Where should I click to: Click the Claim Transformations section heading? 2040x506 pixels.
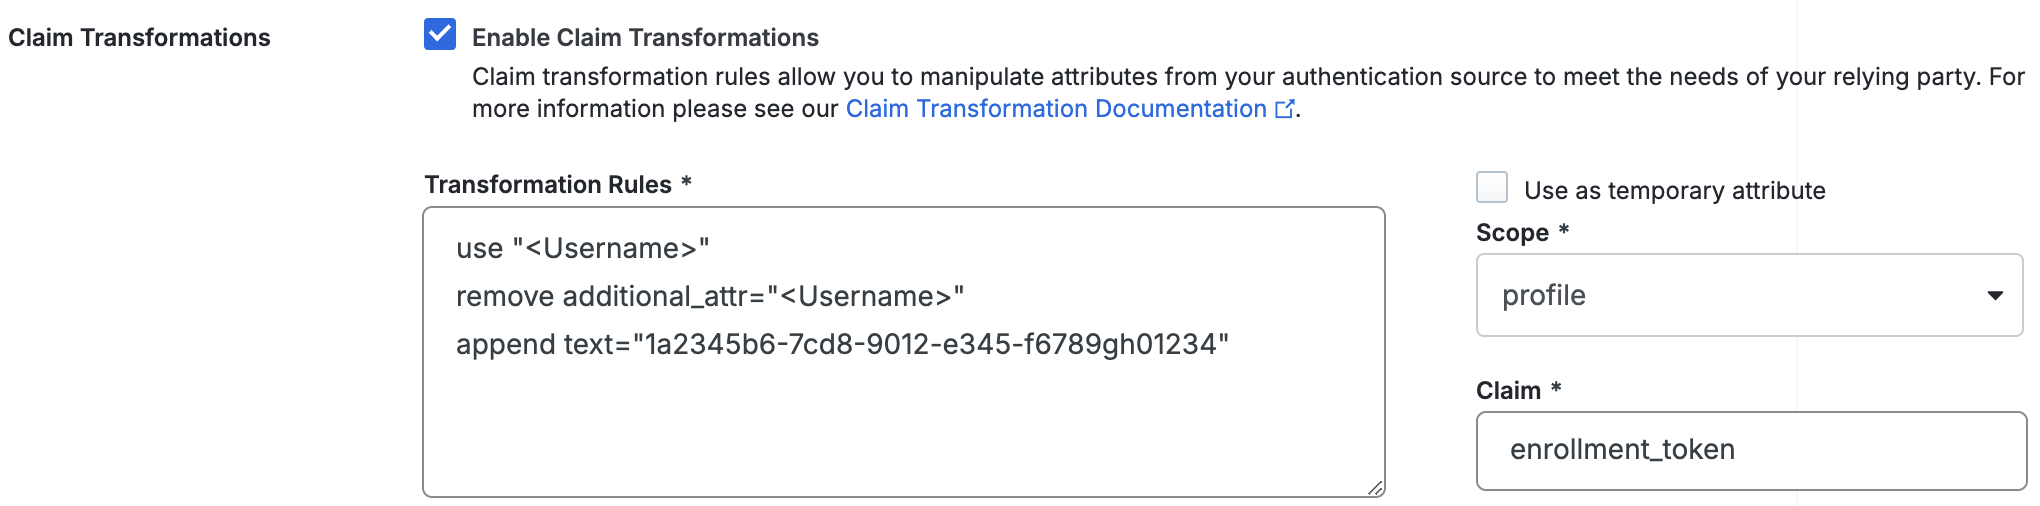point(139,38)
